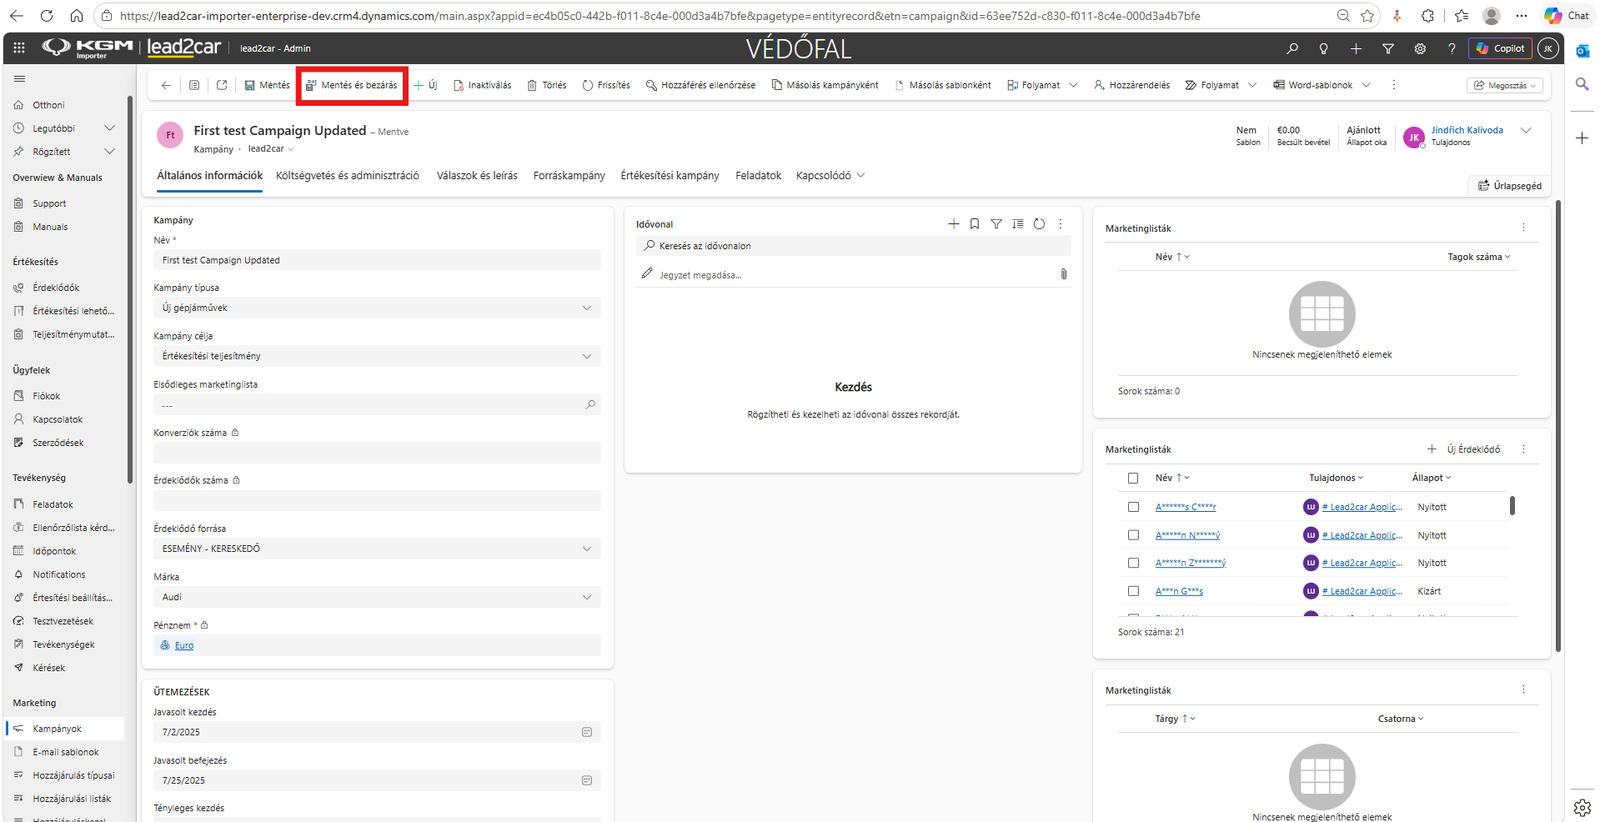Open the Kampány típusa dropdown

pyautogui.click(x=377, y=308)
